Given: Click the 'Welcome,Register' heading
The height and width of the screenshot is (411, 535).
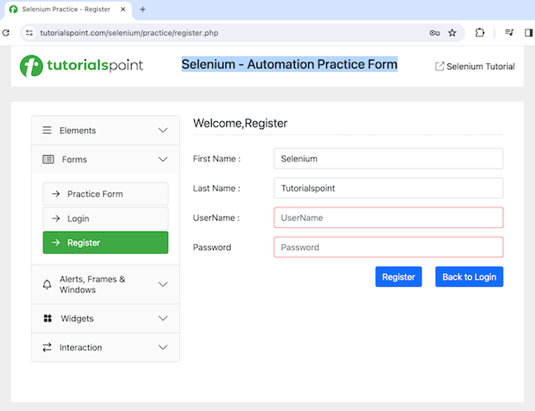Looking at the screenshot, I should (240, 123).
